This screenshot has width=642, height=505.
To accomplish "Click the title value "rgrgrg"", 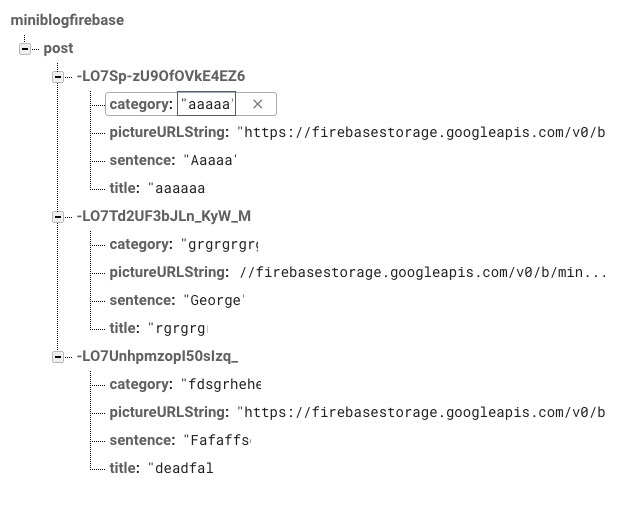I will [x=177, y=328].
